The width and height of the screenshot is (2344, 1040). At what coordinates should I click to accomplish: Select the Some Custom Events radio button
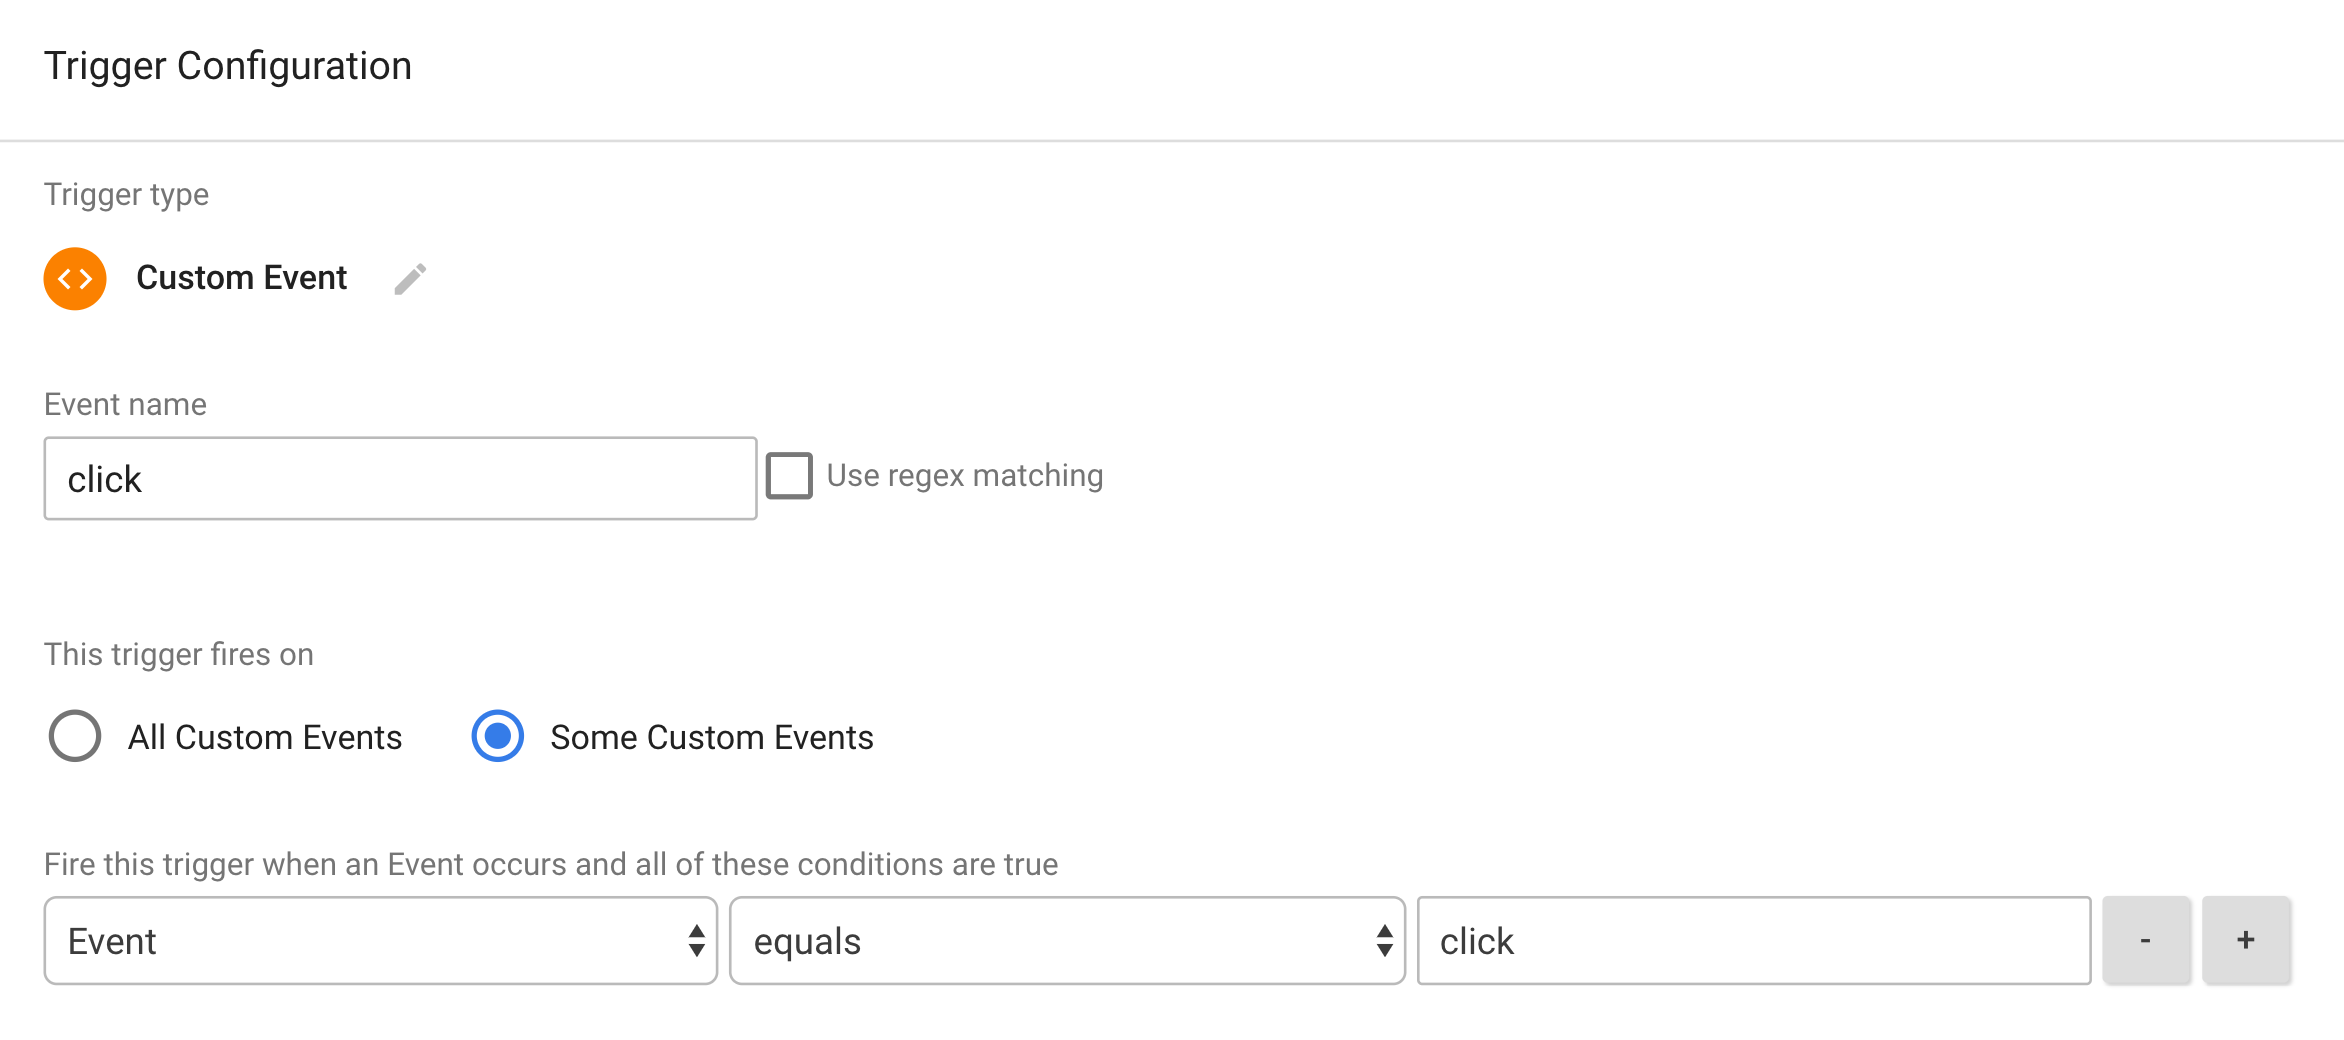pos(498,736)
